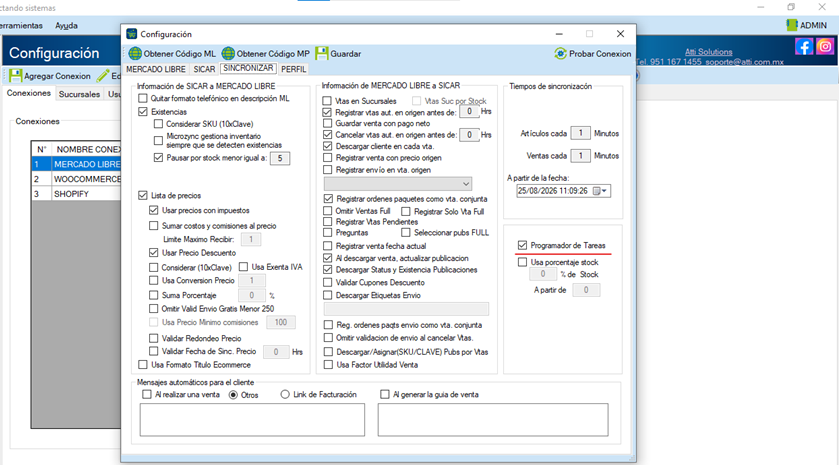The image size is (839, 465).
Task: Click the Pausar por stock value field
Action: click(x=280, y=158)
